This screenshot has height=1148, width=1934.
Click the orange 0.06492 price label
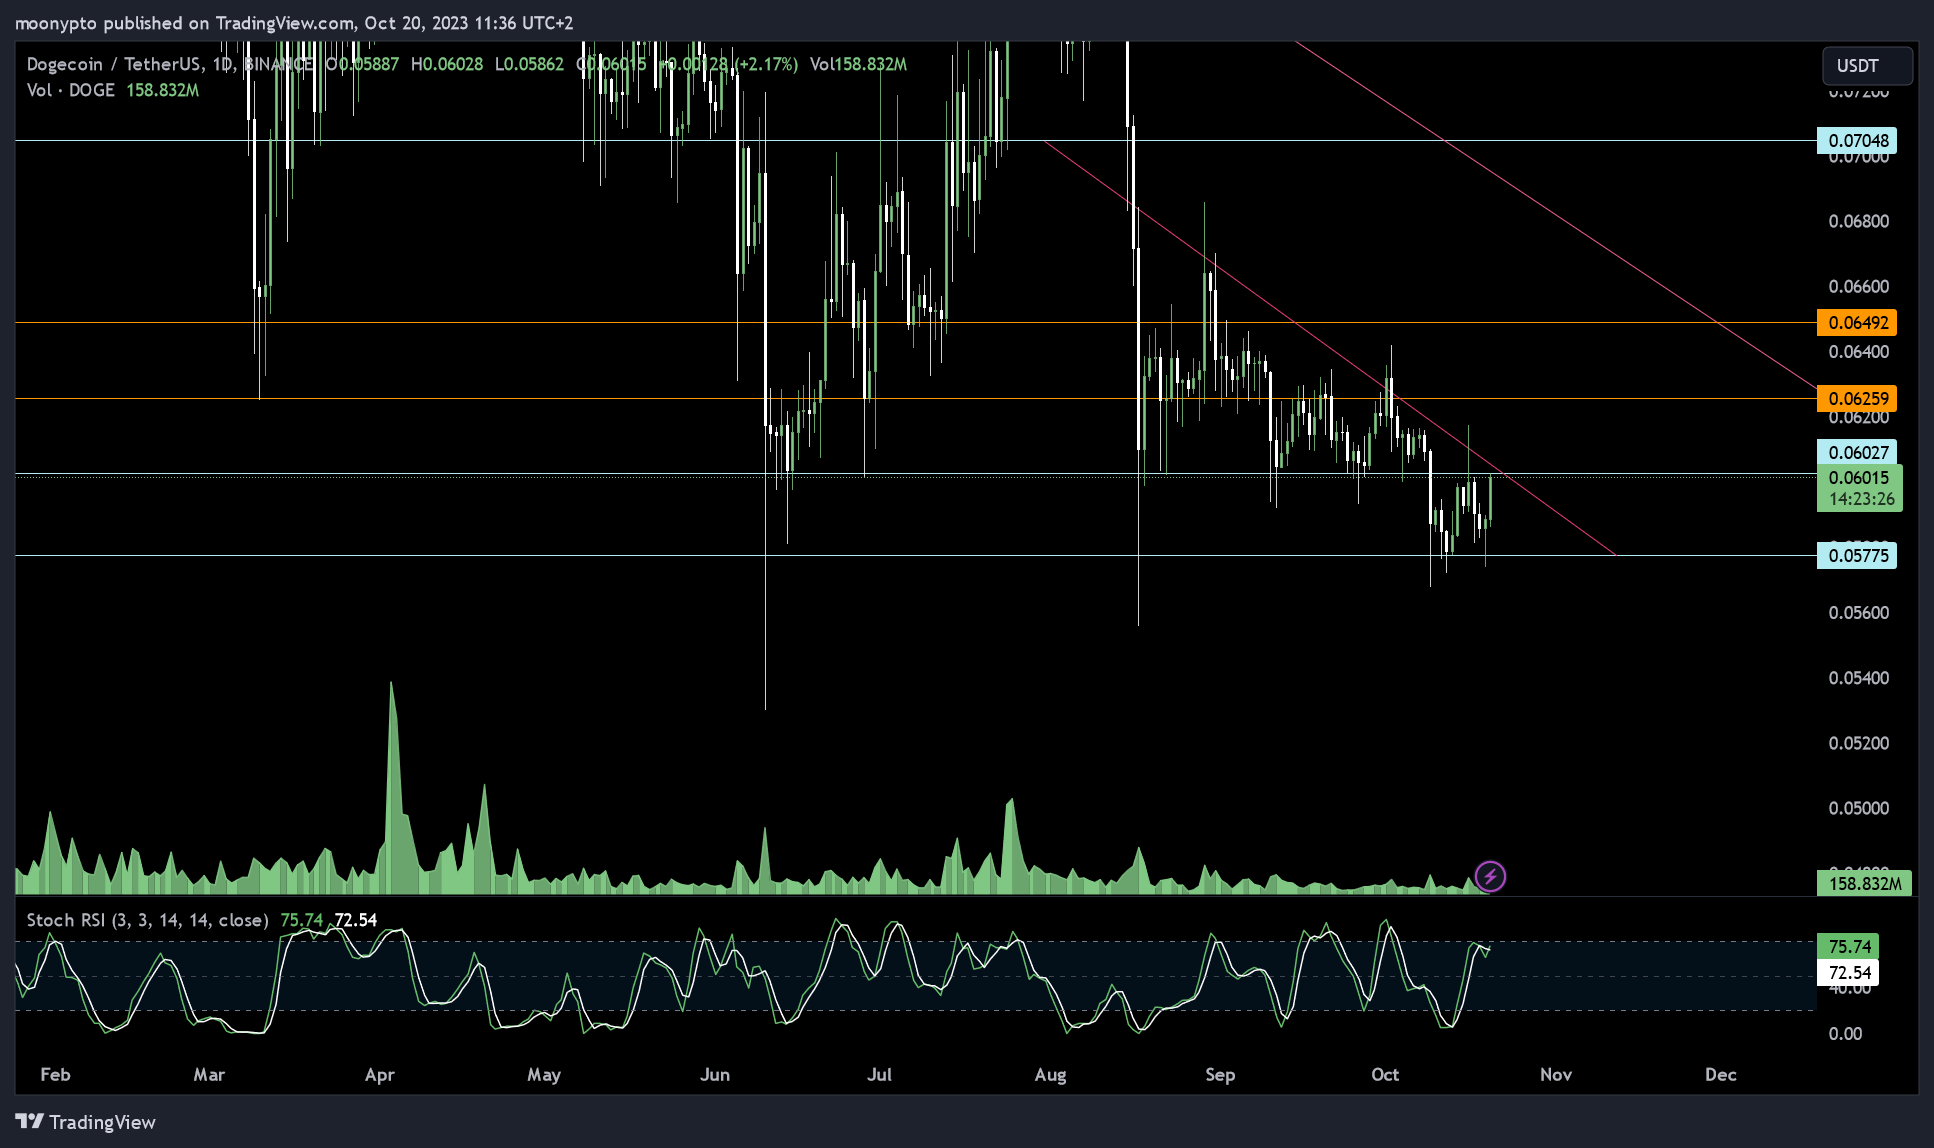[1857, 322]
